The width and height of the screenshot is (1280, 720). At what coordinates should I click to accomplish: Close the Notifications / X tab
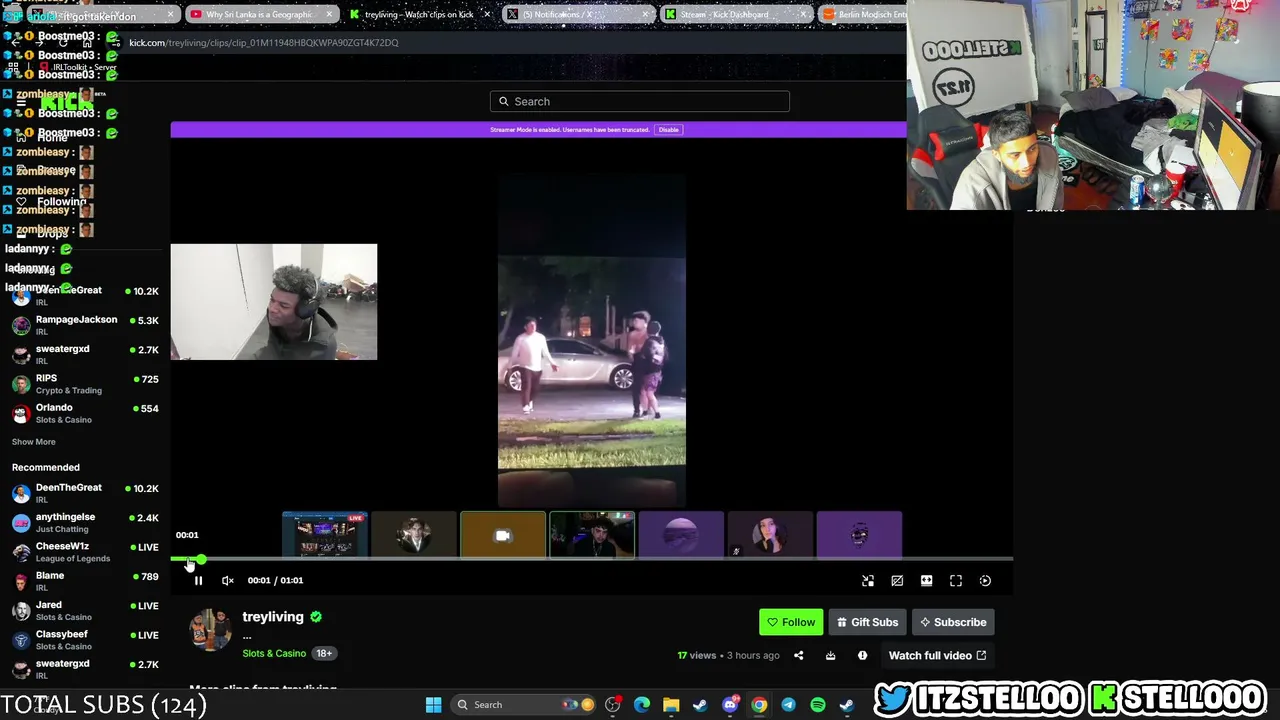click(646, 15)
